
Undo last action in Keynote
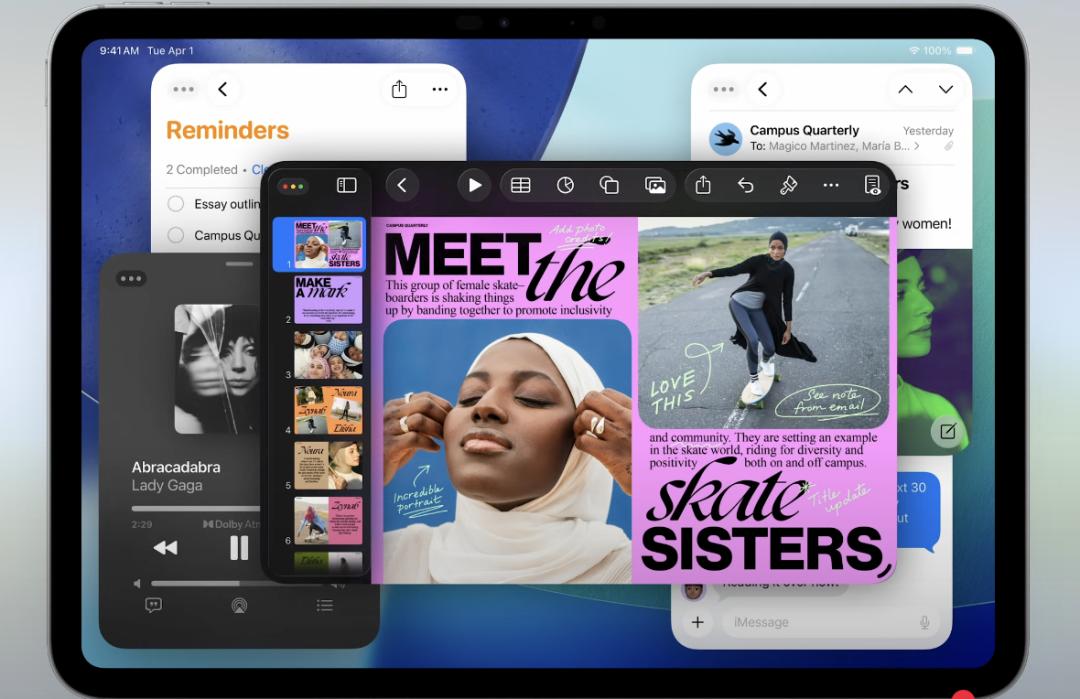pyautogui.click(x=745, y=185)
